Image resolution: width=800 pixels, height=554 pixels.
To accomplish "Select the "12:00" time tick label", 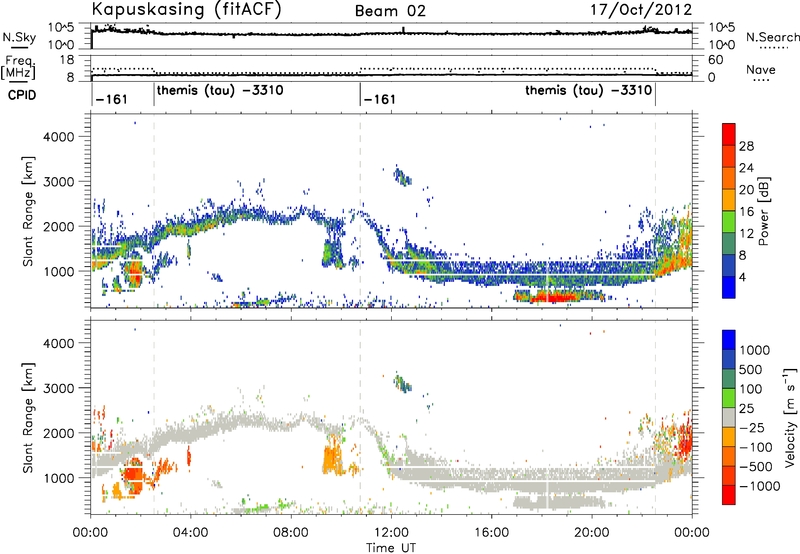I will tap(391, 533).
